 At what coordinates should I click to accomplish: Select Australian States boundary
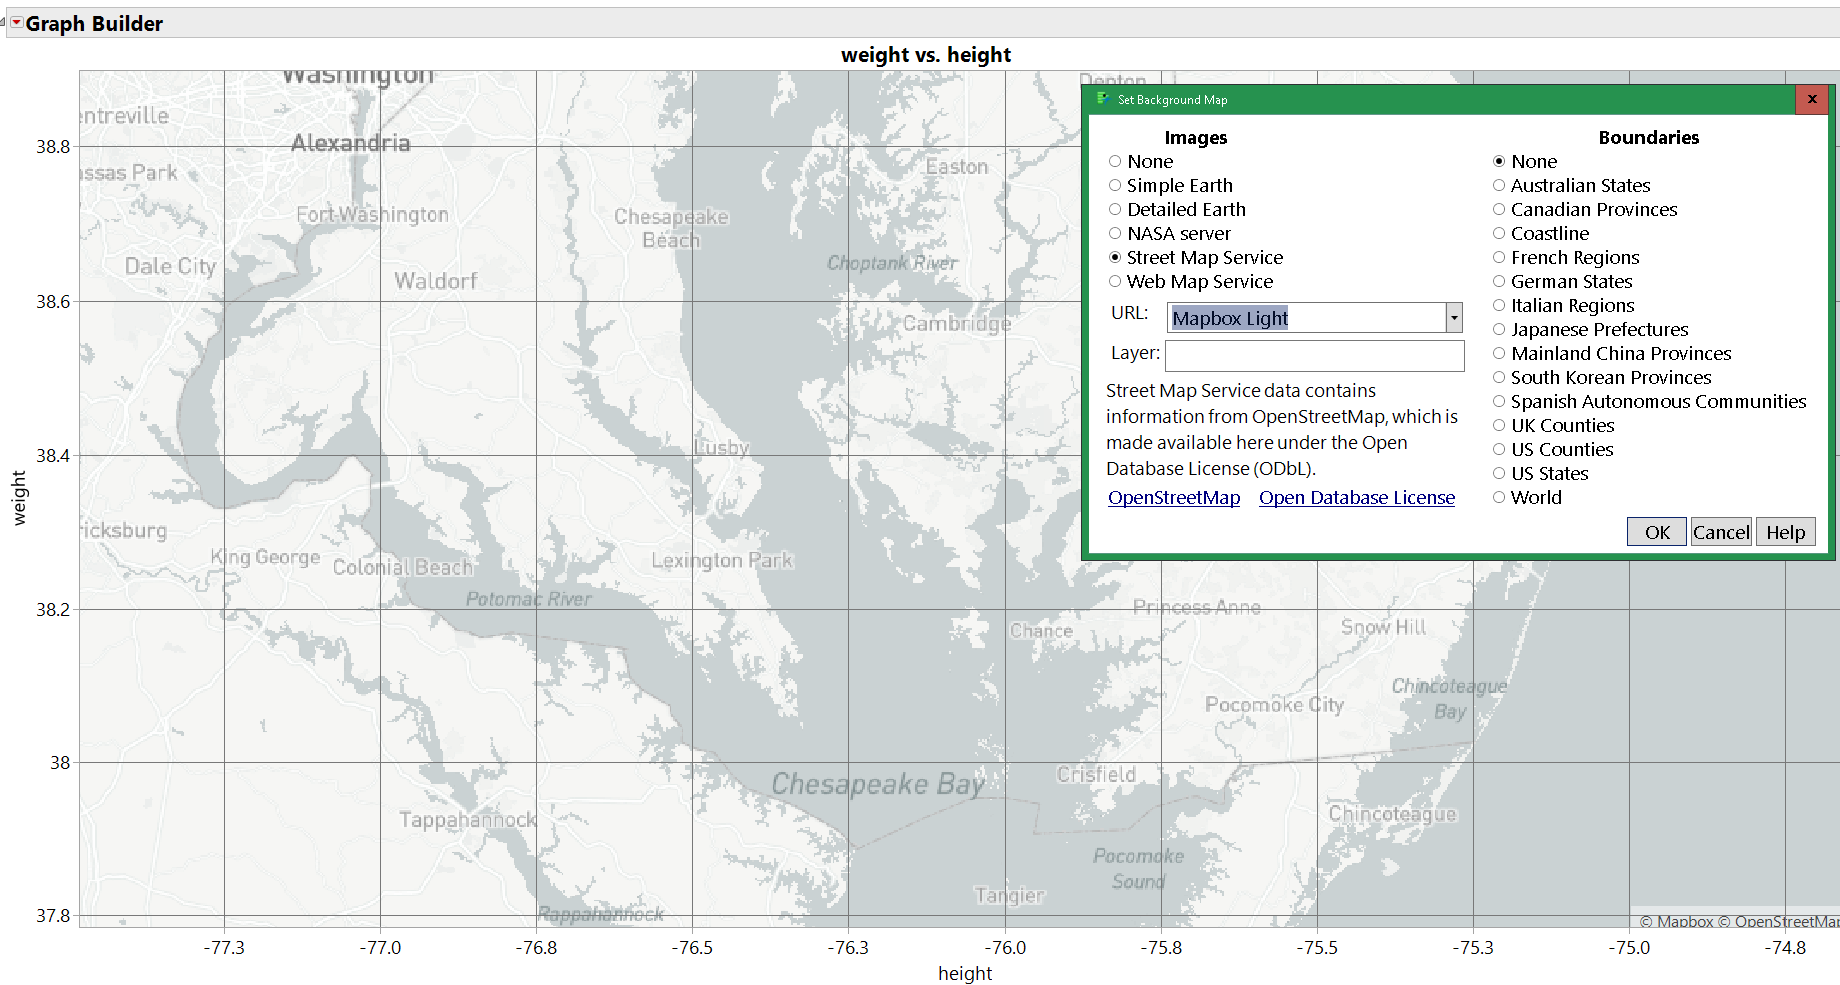(x=1499, y=185)
